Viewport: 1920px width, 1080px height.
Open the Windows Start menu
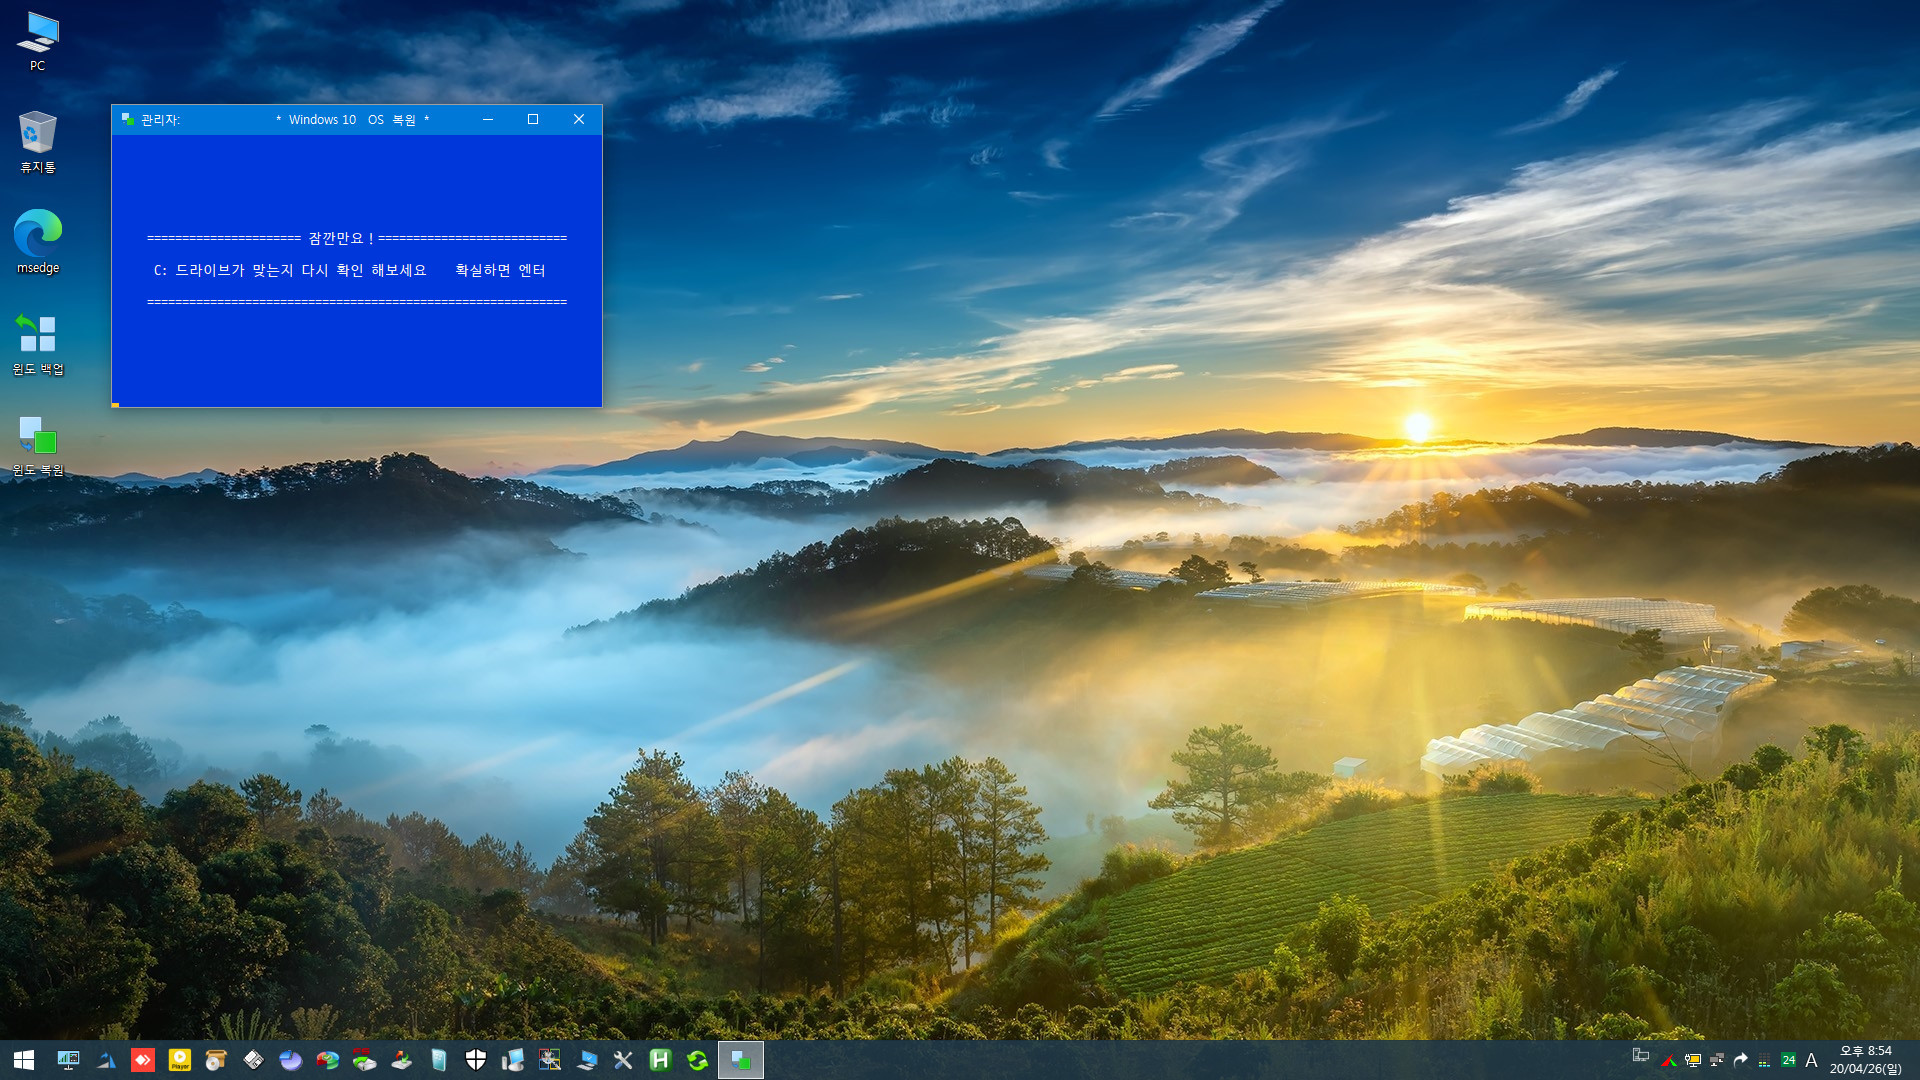pyautogui.click(x=24, y=1060)
